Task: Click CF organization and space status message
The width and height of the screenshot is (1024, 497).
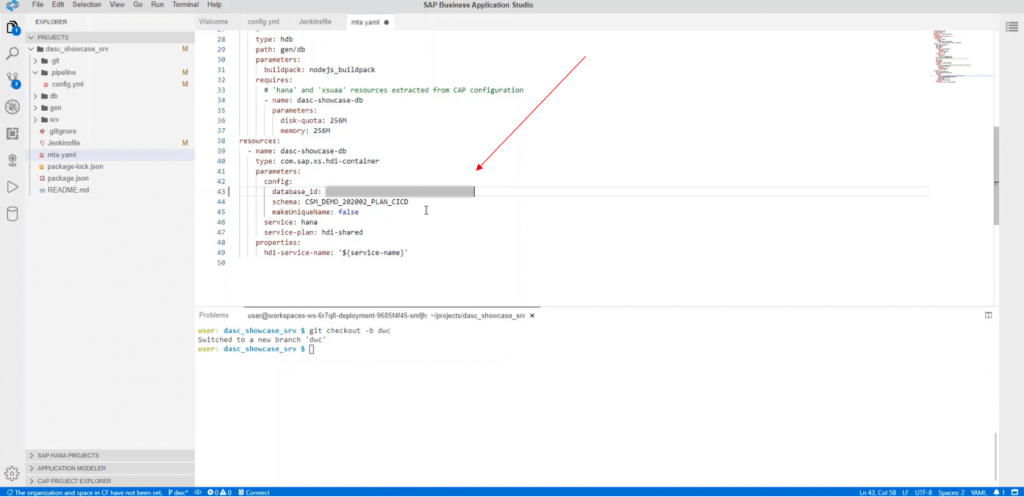Action: tap(84, 492)
